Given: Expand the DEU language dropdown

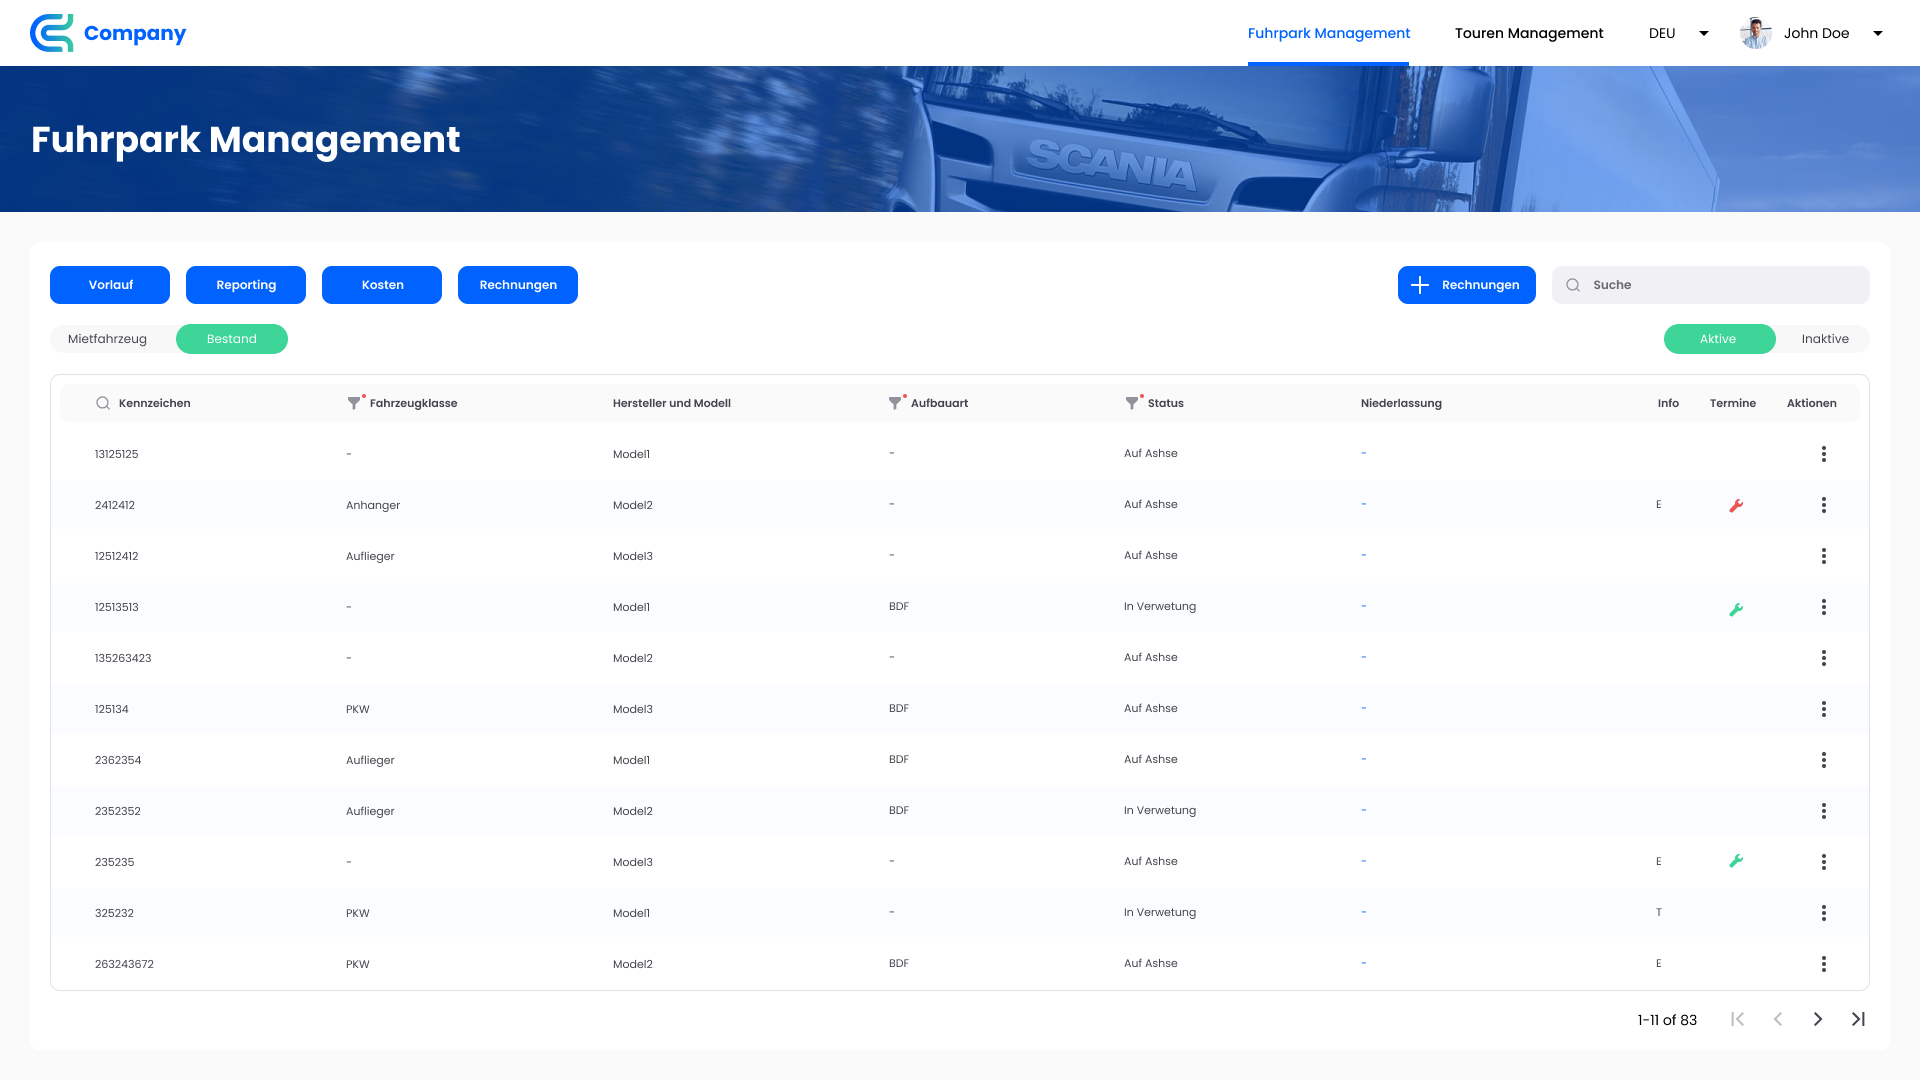Looking at the screenshot, I should [x=1704, y=33].
